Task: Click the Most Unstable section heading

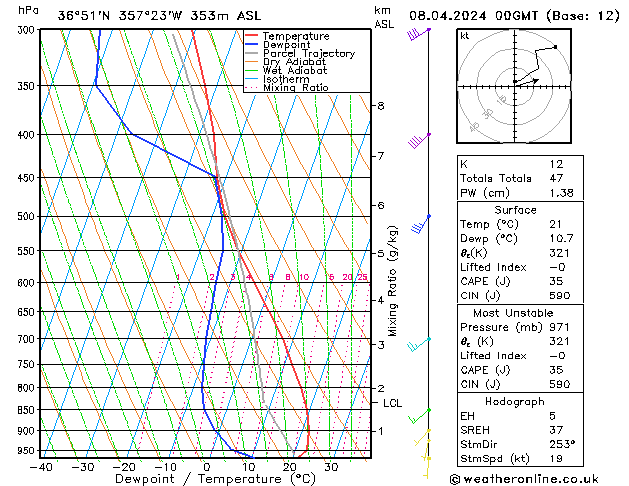Action: pyautogui.click(x=513, y=313)
